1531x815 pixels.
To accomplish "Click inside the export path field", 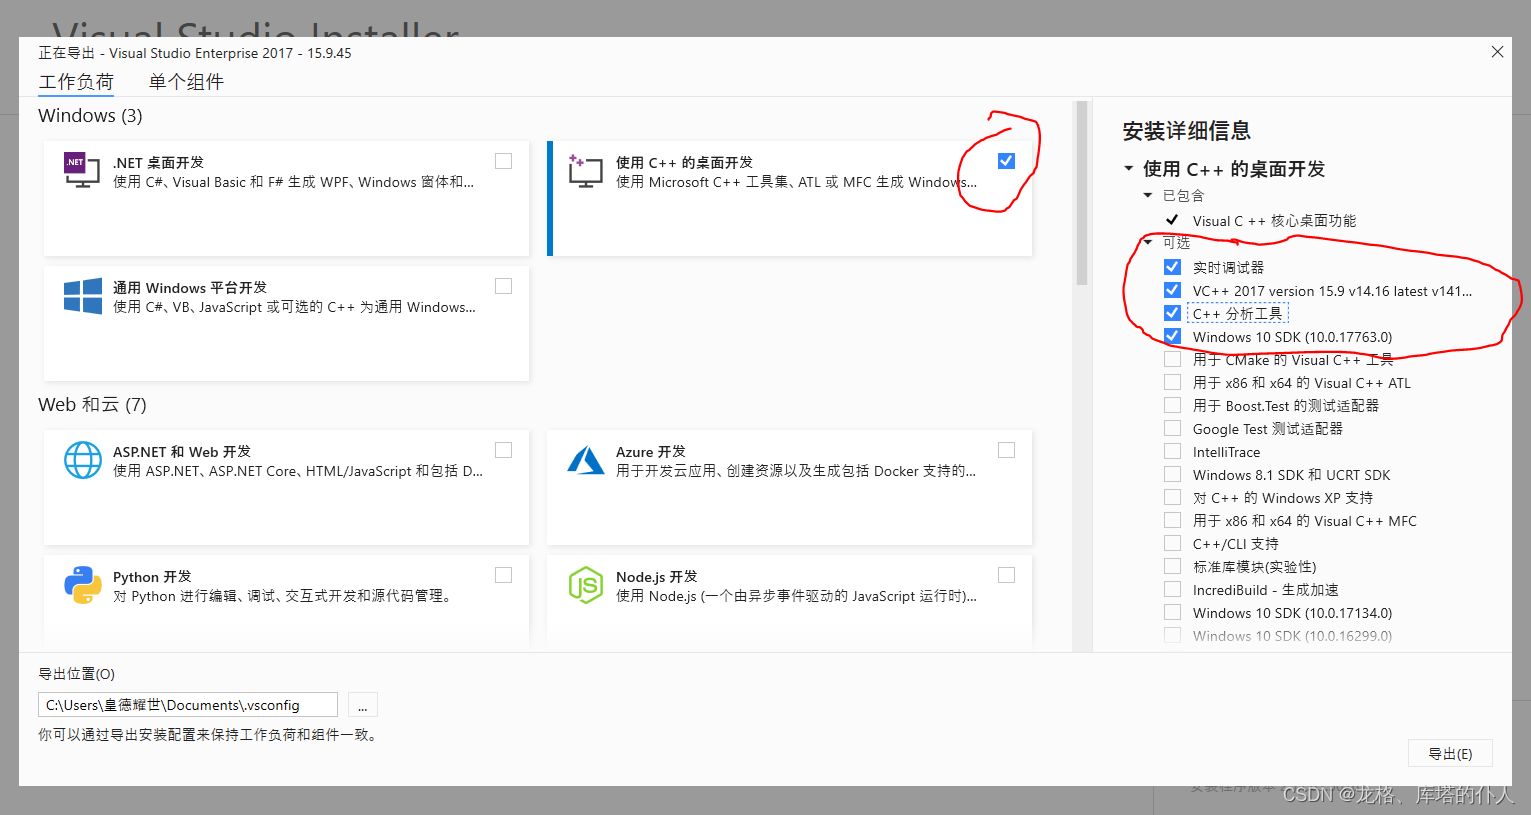I will coord(187,704).
